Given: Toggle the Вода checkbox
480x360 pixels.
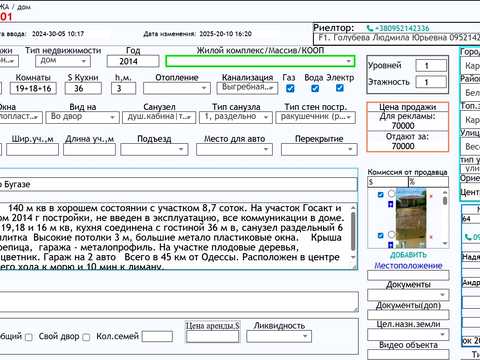Looking at the screenshot, I should tap(315, 88).
